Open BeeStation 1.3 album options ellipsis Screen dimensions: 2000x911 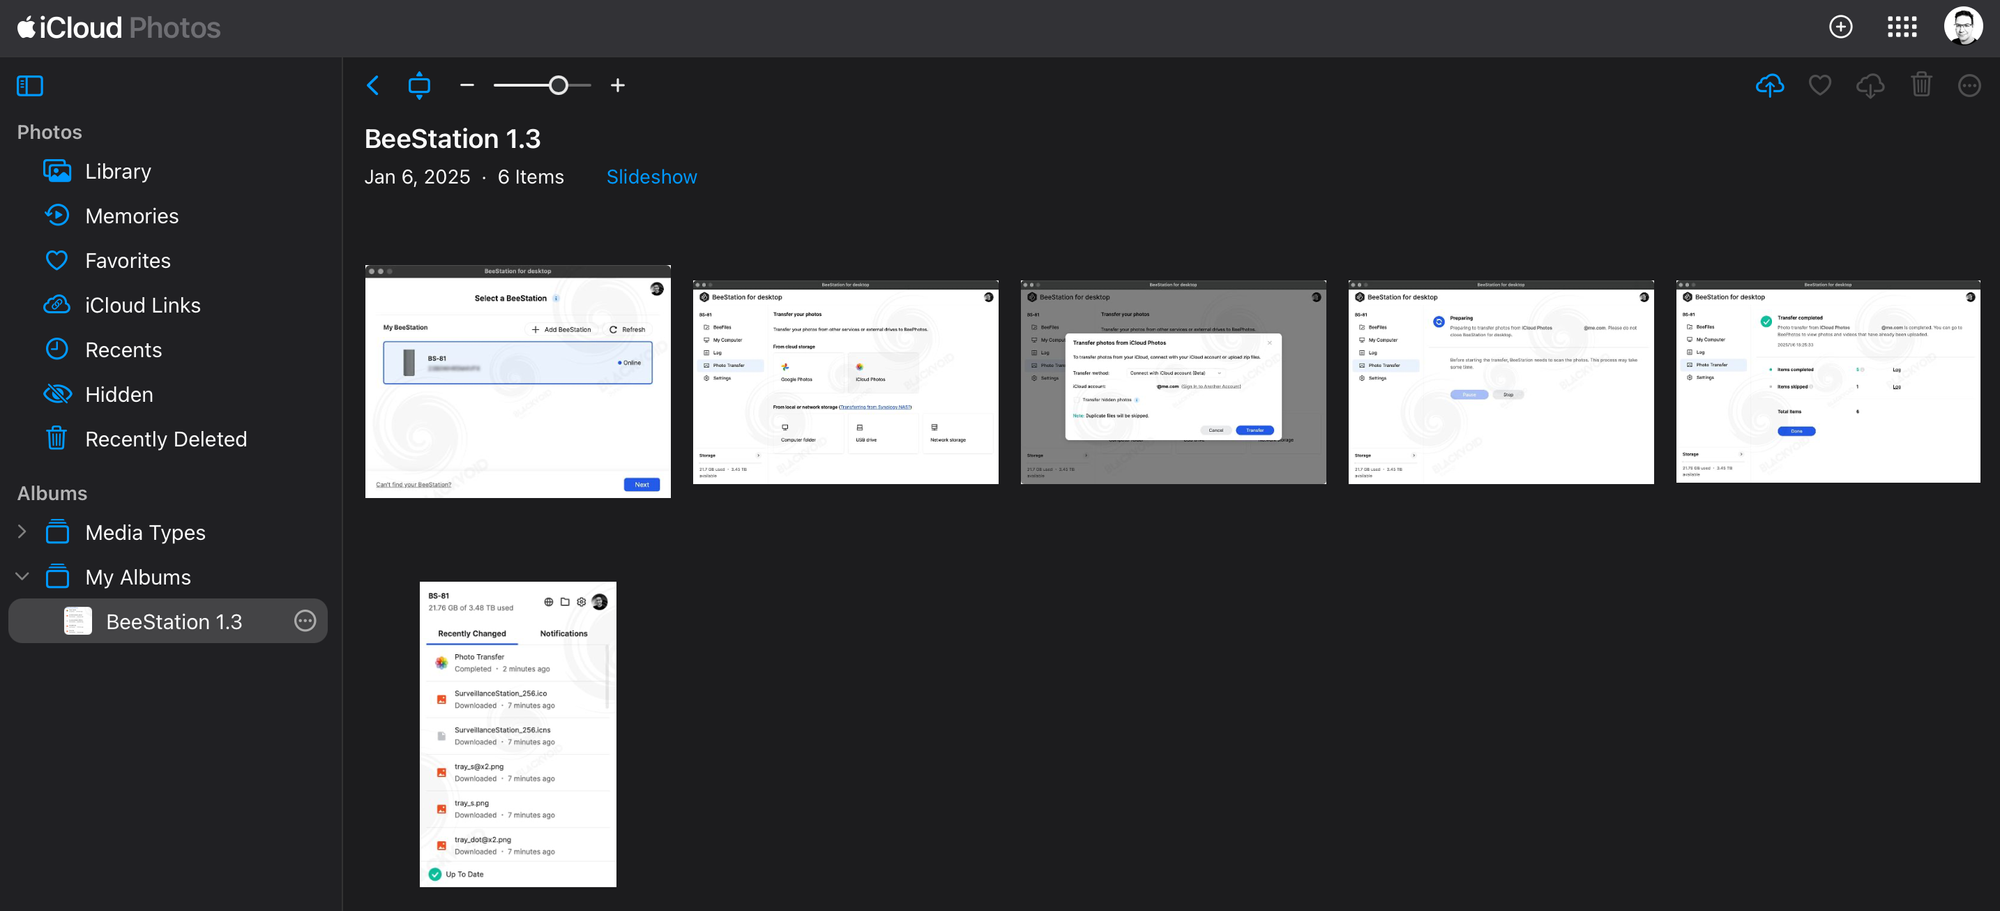click(305, 621)
